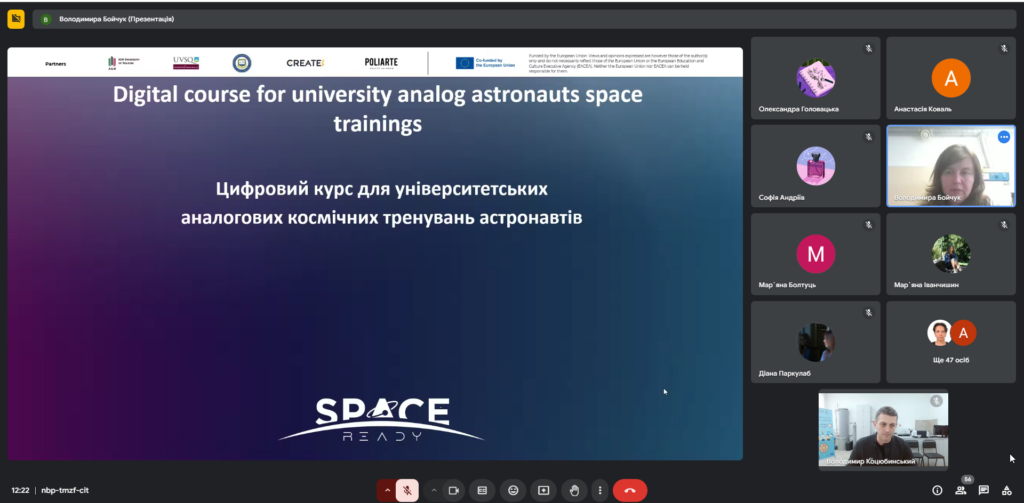1024x503 pixels.
Task: Expand video settings arrow beside camera
Action: (433, 490)
